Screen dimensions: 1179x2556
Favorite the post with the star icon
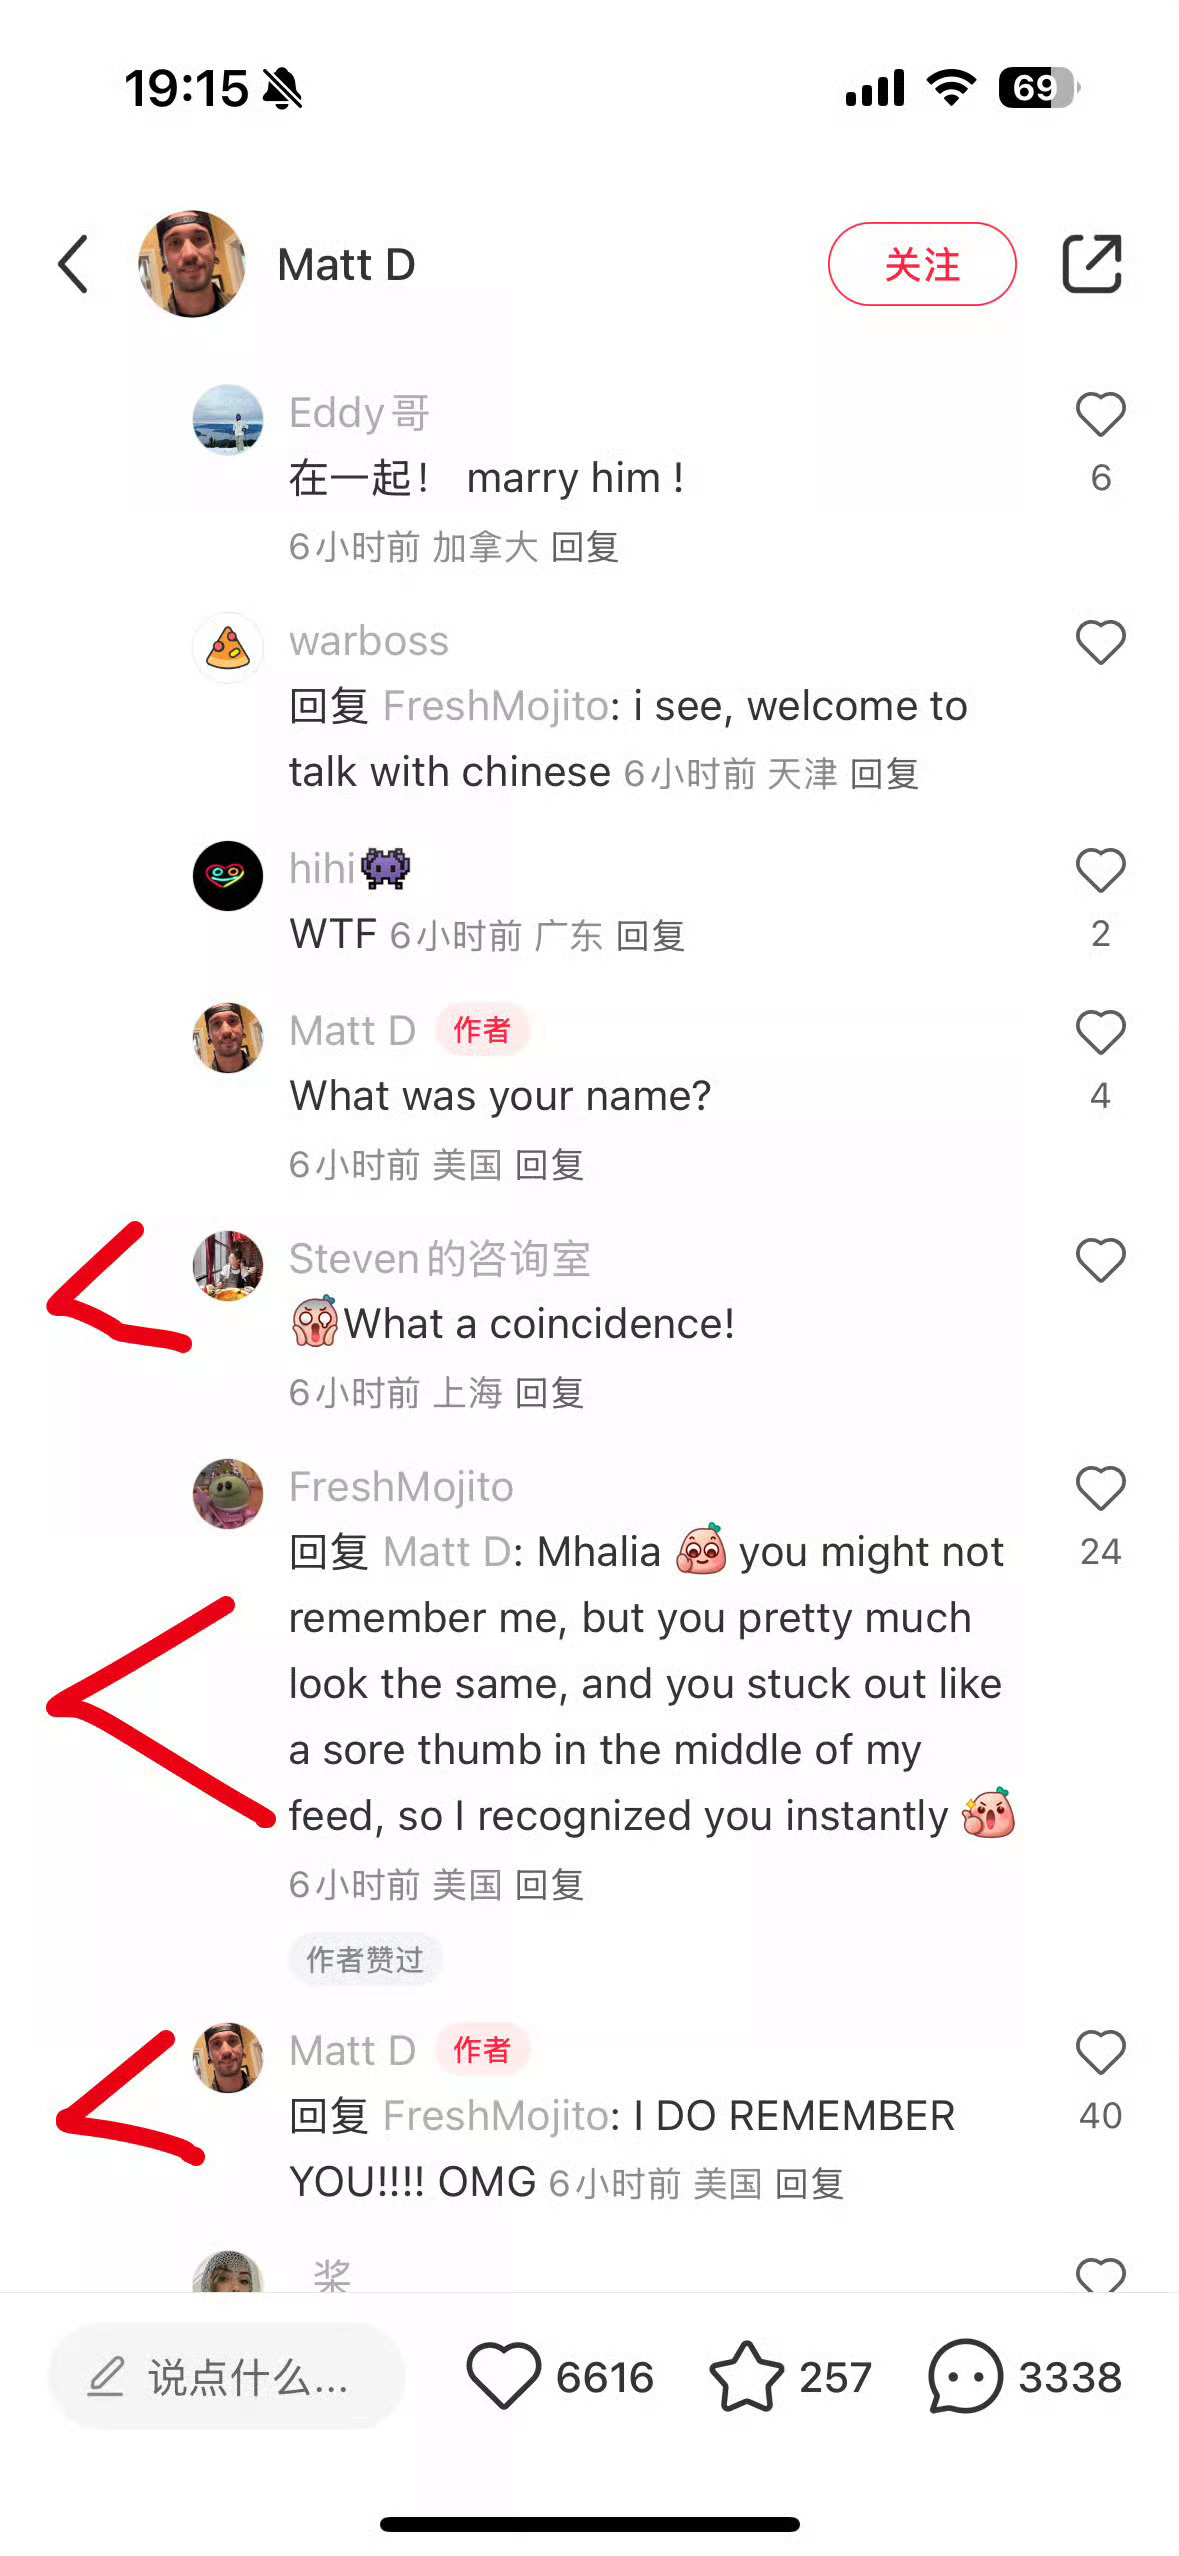pos(746,2376)
